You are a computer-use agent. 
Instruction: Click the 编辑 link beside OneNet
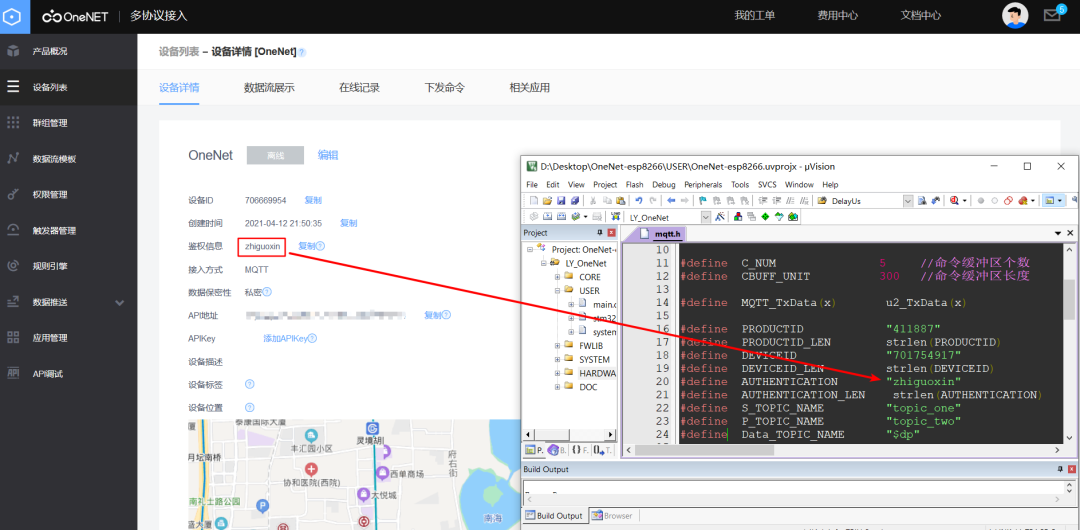pyautogui.click(x=328, y=155)
